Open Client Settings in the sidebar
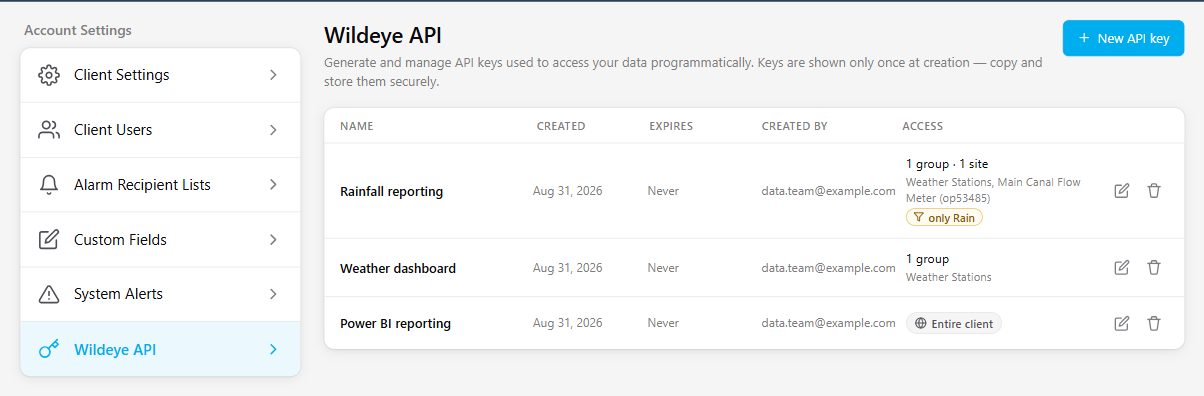Image resolution: width=1204 pixels, height=396 pixels. point(160,75)
